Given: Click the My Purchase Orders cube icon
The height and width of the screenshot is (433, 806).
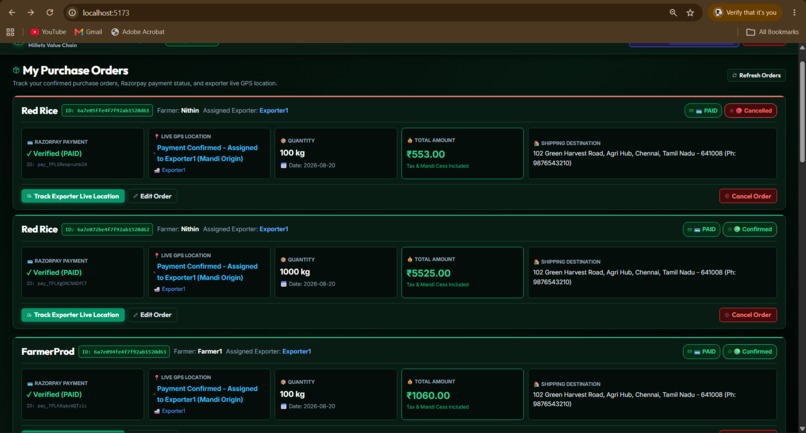Looking at the screenshot, I should click(x=16, y=70).
